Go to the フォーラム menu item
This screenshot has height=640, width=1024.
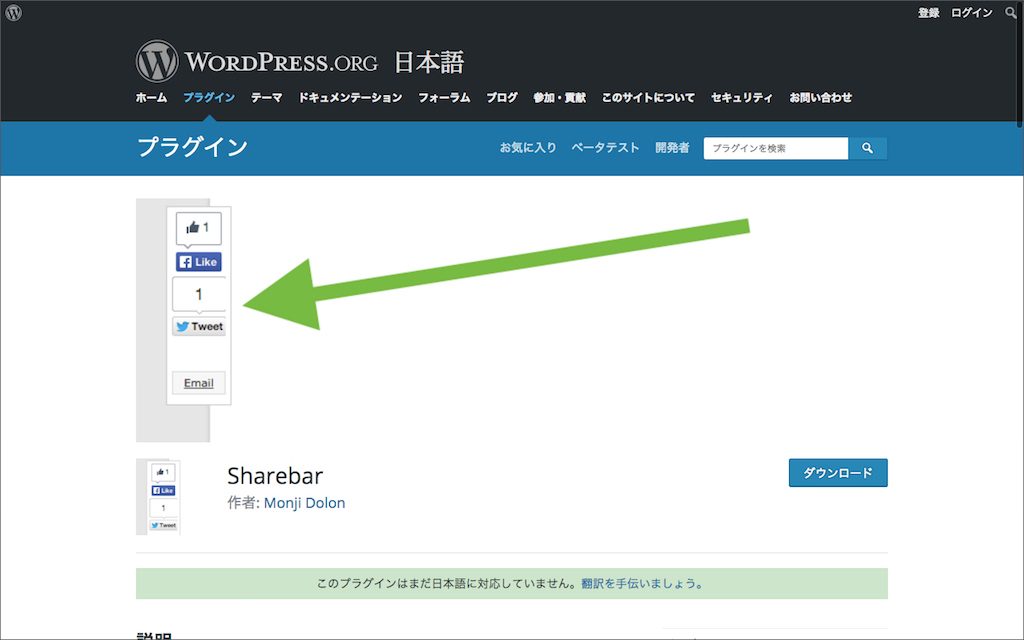click(x=444, y=97)
